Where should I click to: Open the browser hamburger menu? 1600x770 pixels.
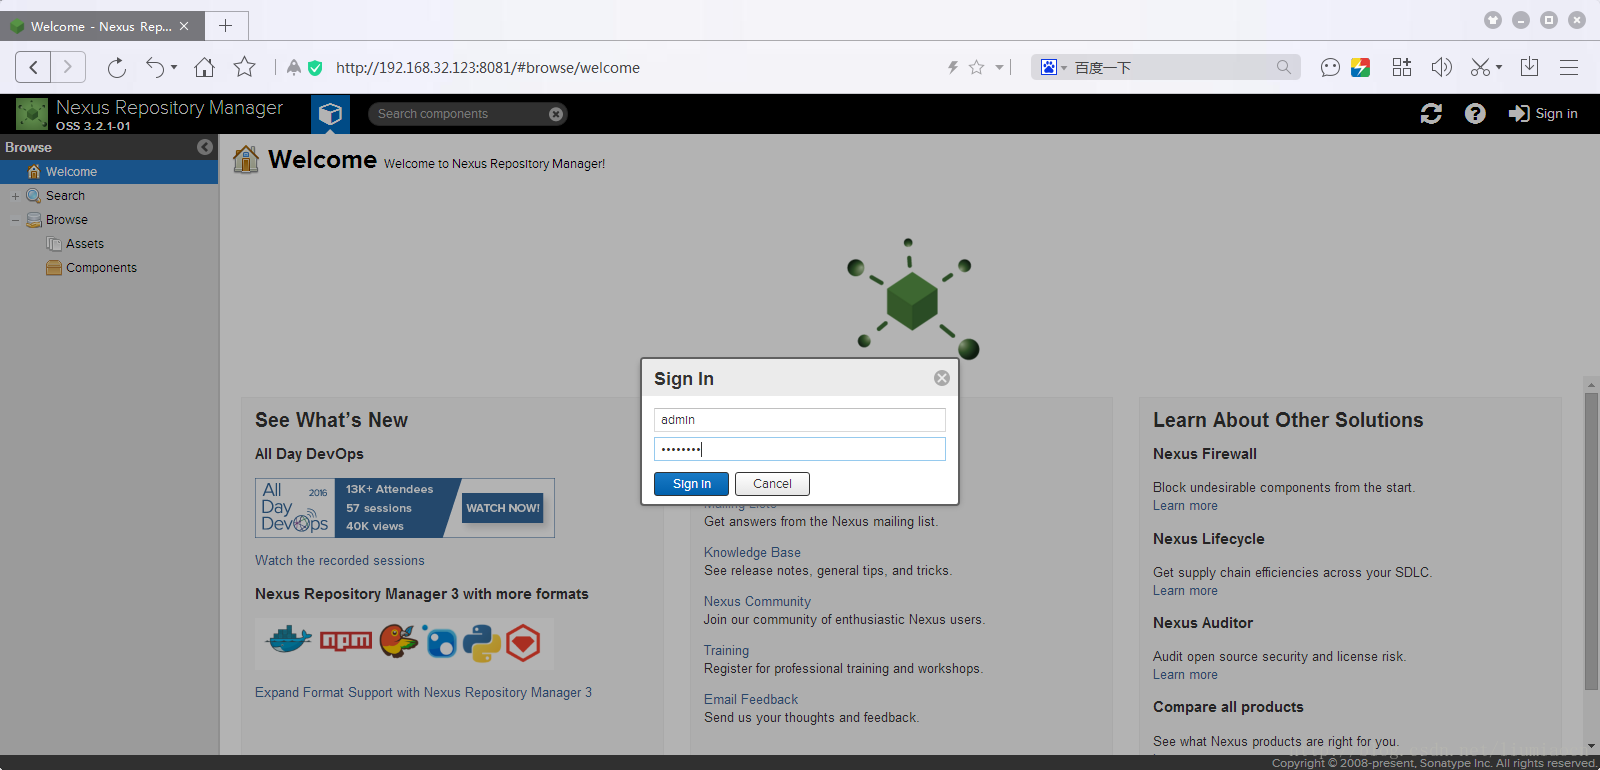click(x=1569, y=67)
